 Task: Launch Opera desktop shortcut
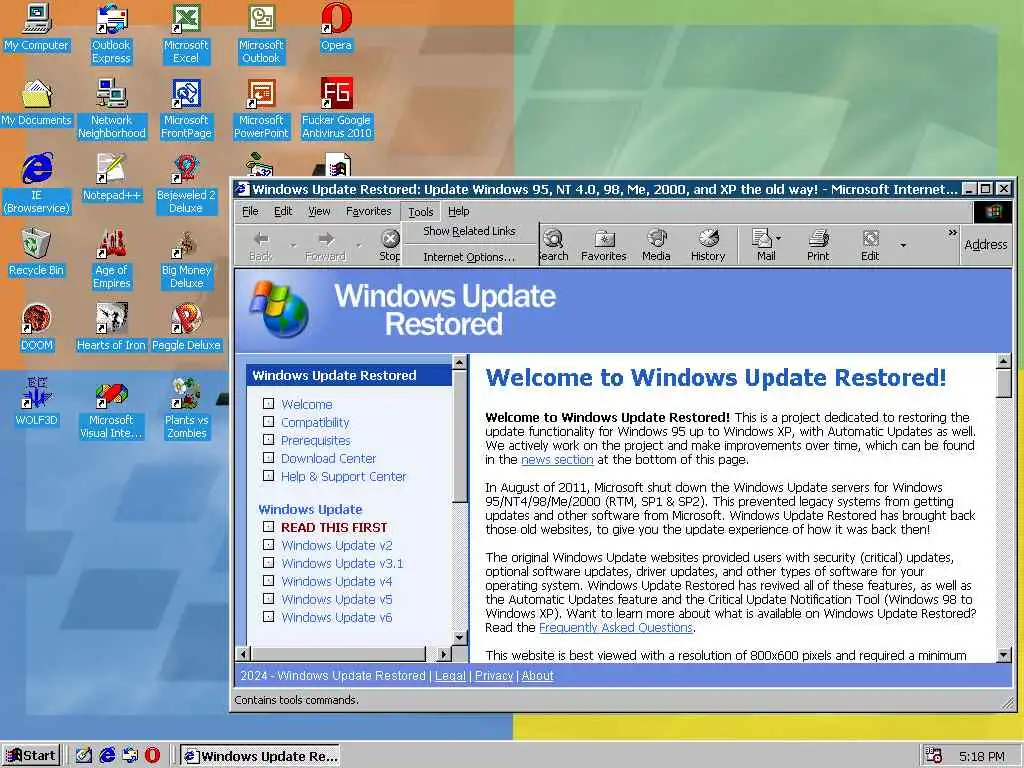pyautogui.click(x=336, y=27)
